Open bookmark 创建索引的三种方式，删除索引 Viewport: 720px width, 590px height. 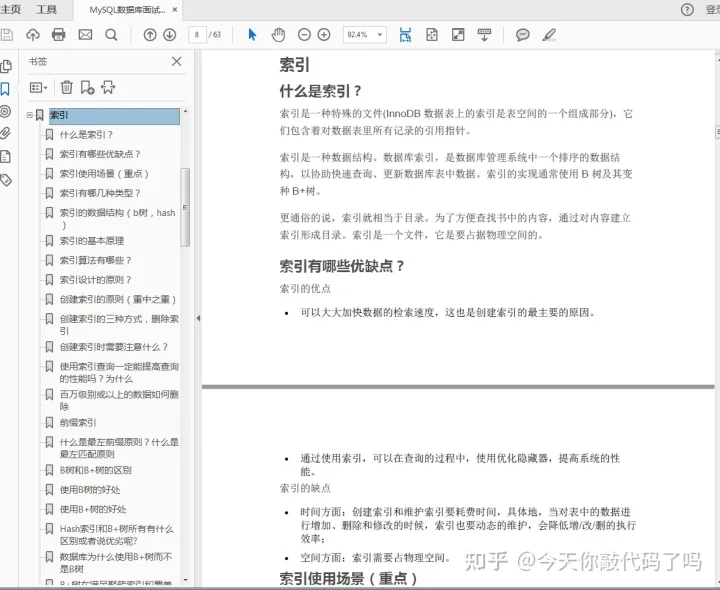coord(119,325)
